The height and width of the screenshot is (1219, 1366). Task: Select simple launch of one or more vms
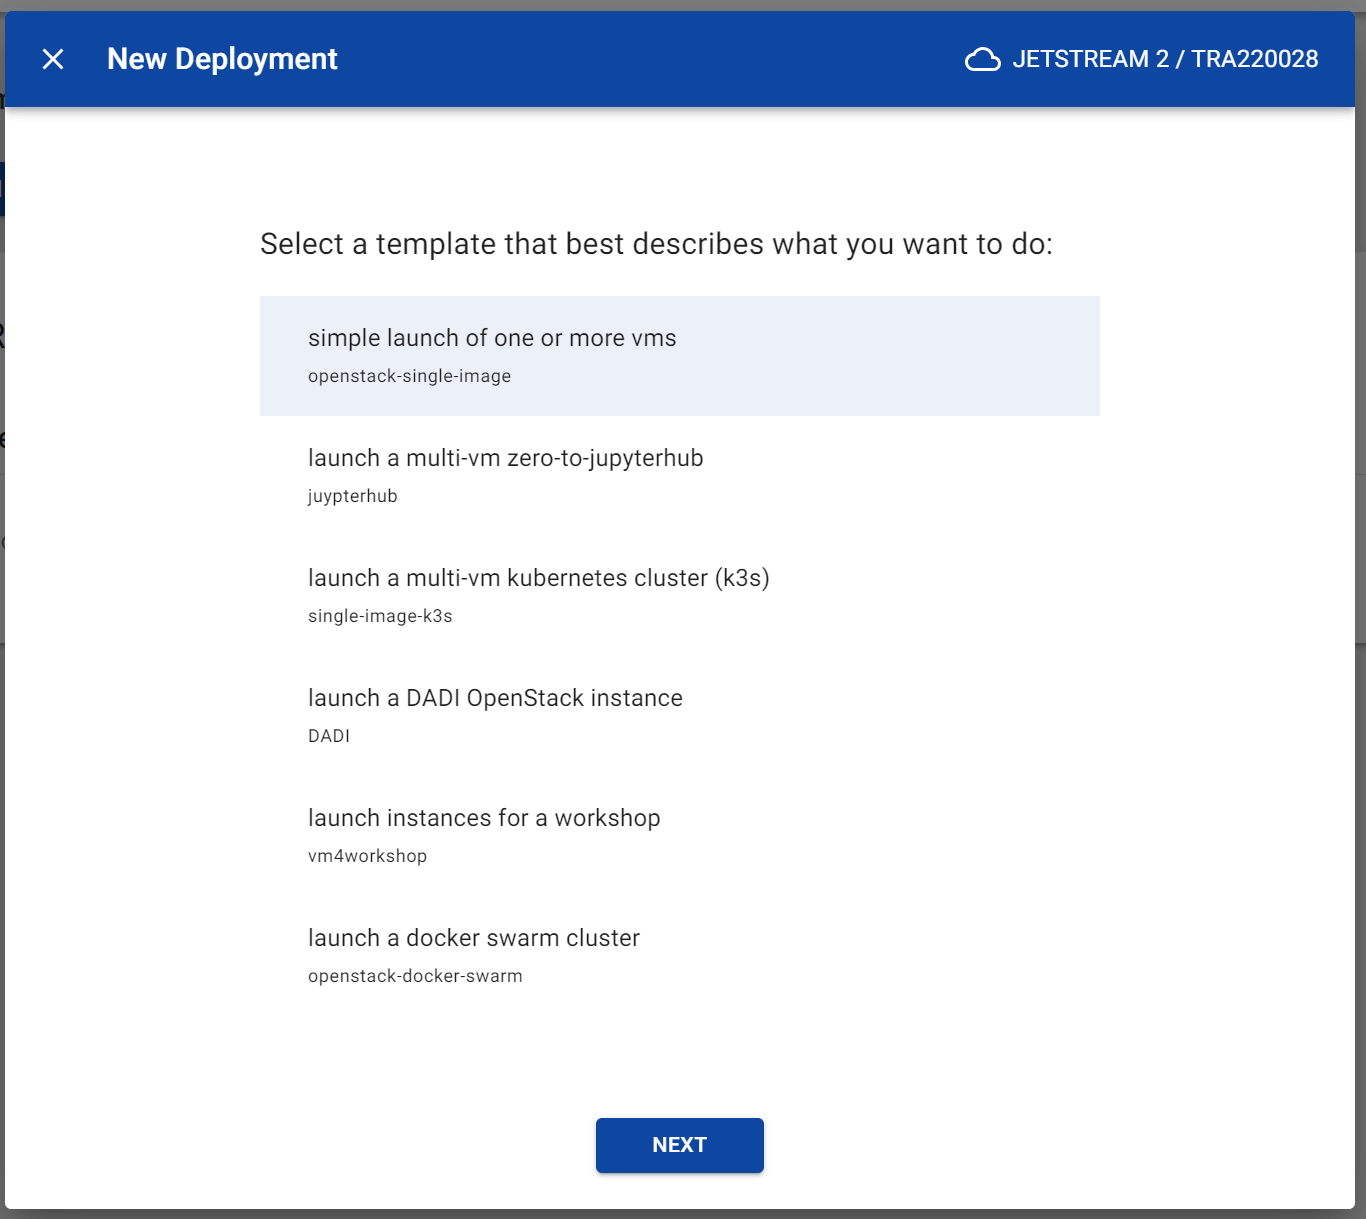tap(680, 356)
